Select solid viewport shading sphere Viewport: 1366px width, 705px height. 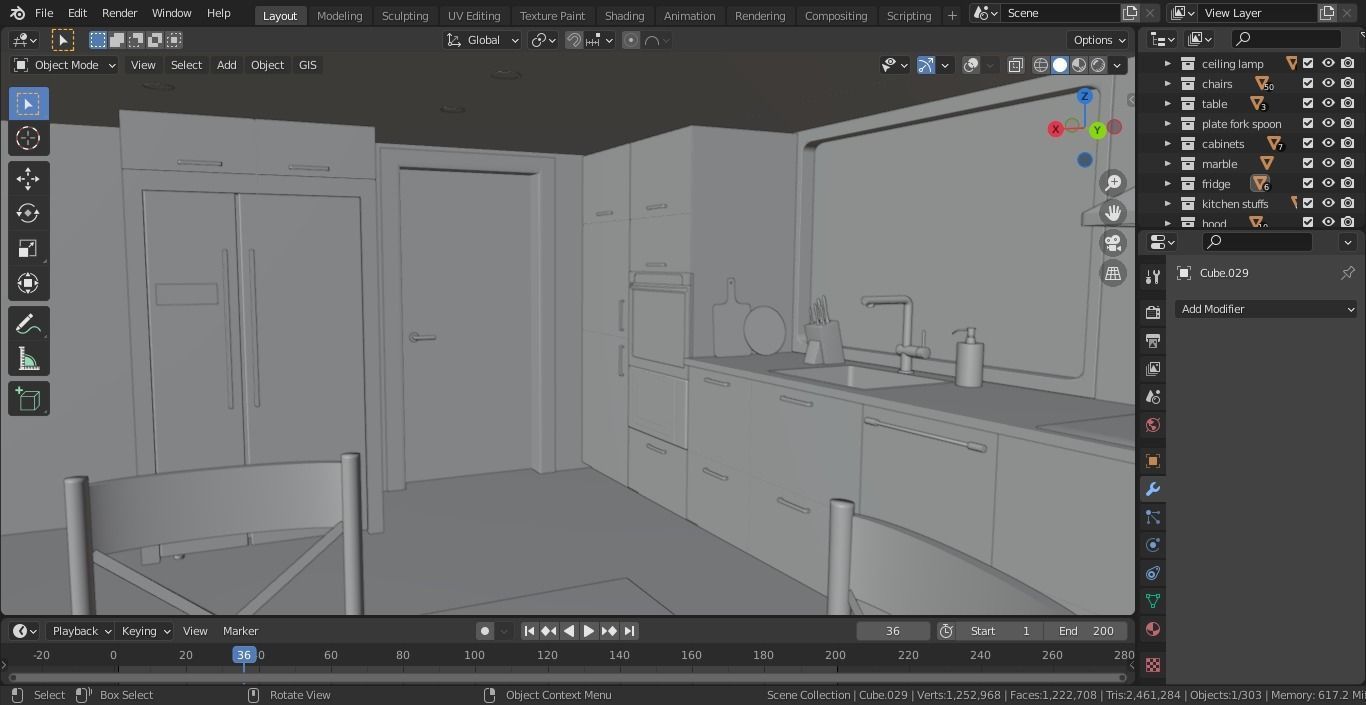(1060, 65)
